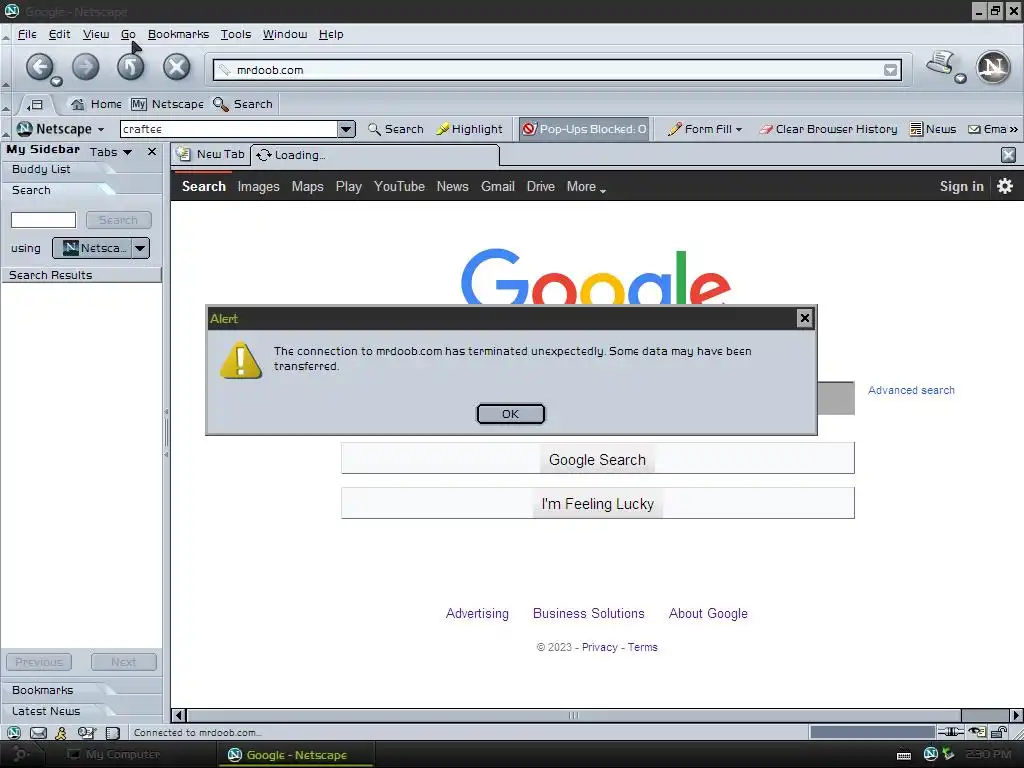Screen dimensions: 1024x768
Task: Open Google Images link
Action: pyautogui.click(x=259, y=186)
